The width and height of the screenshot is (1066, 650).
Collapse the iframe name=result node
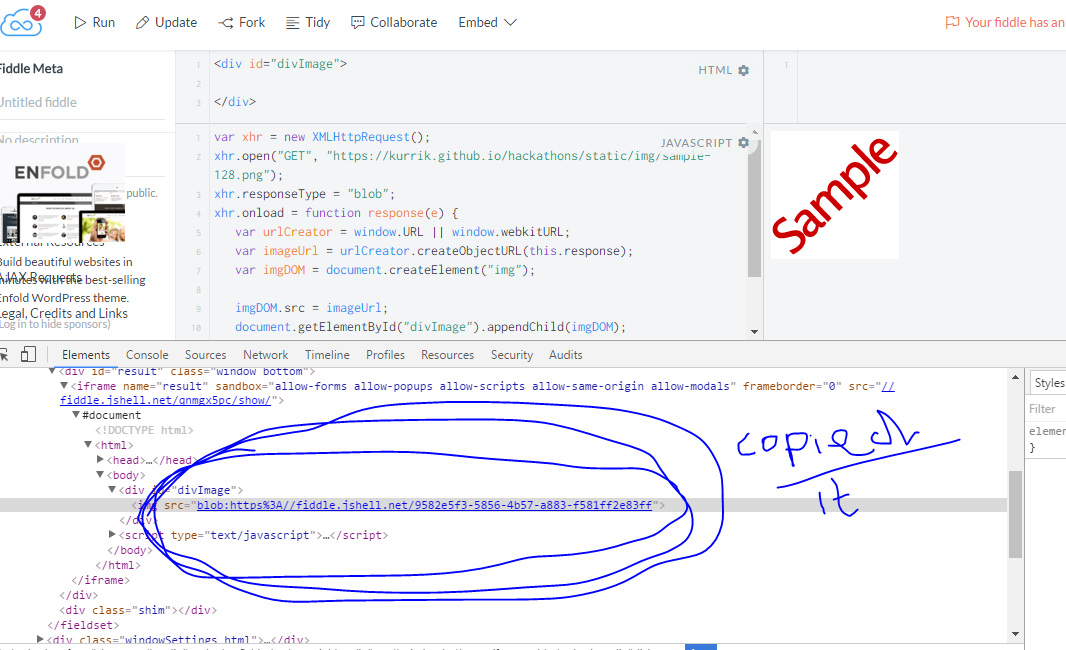click(64, 386)
